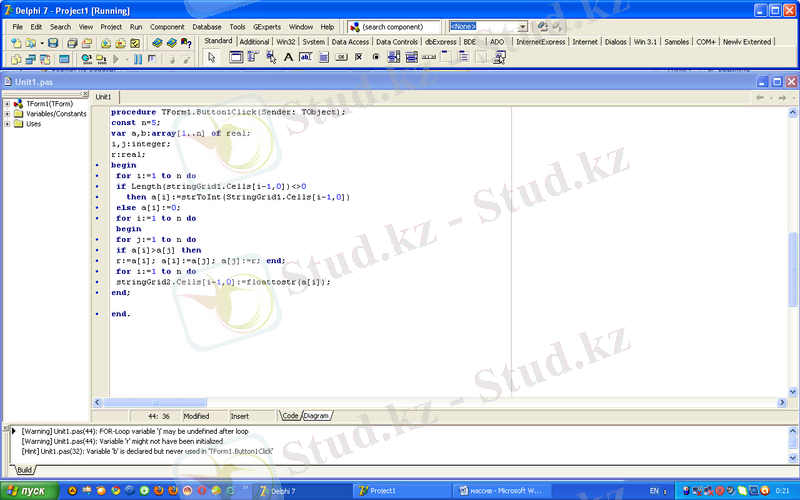
Task: Click the View Form toolbar icon
Action: 30,59
